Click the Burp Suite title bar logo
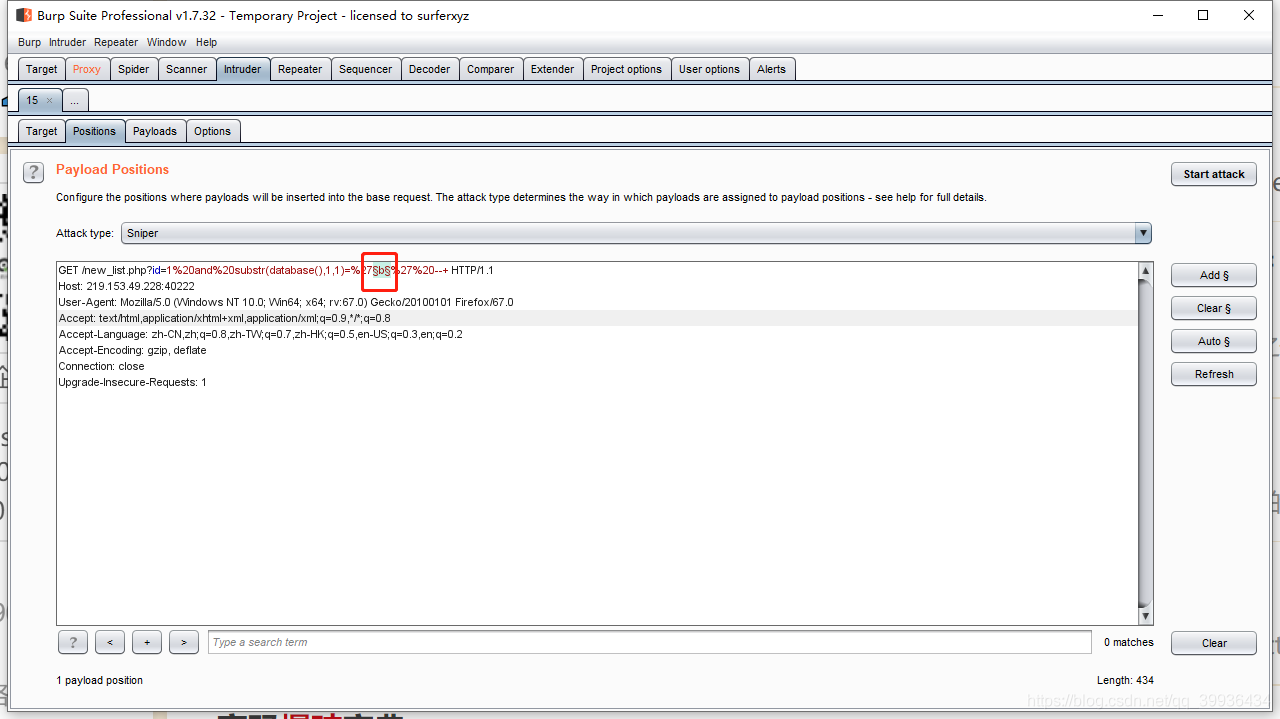This screenshot has height=719, width=1280. pos(24,15)
